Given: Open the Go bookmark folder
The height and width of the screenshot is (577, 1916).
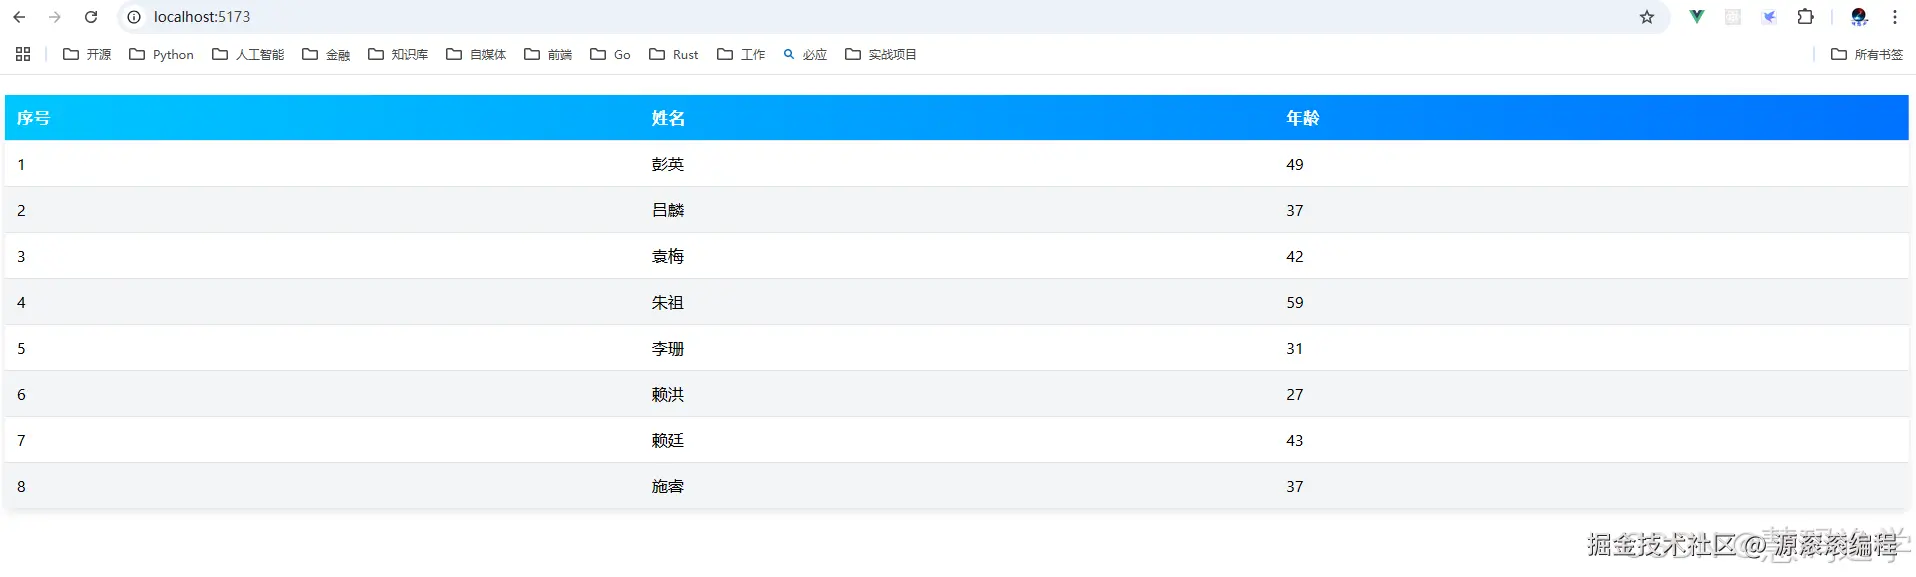Looking at the screenshot, I should coord(610,54).
